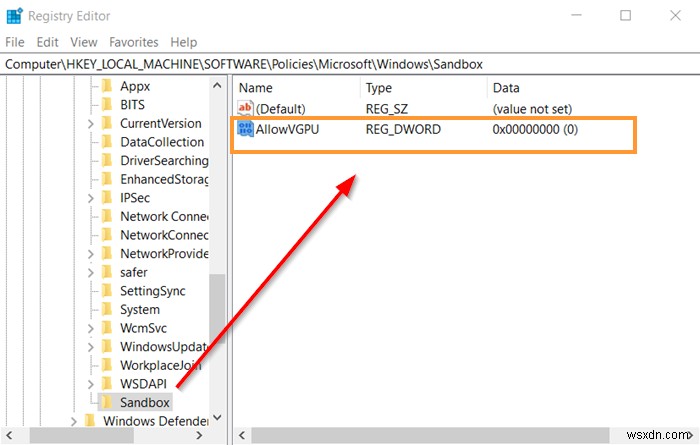Open the Help menu
Screen dimensions: 700x445
pos(183,42)
